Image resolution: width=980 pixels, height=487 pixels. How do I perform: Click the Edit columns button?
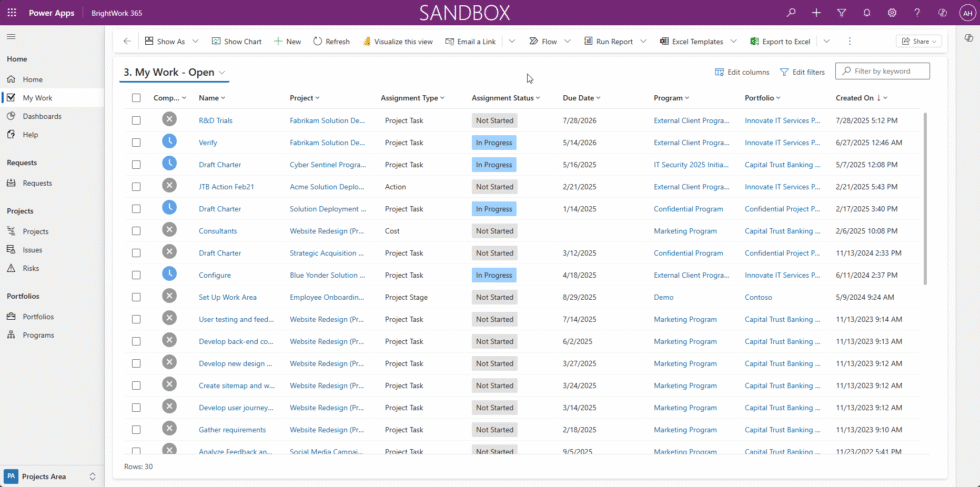(x=742, y=72)
